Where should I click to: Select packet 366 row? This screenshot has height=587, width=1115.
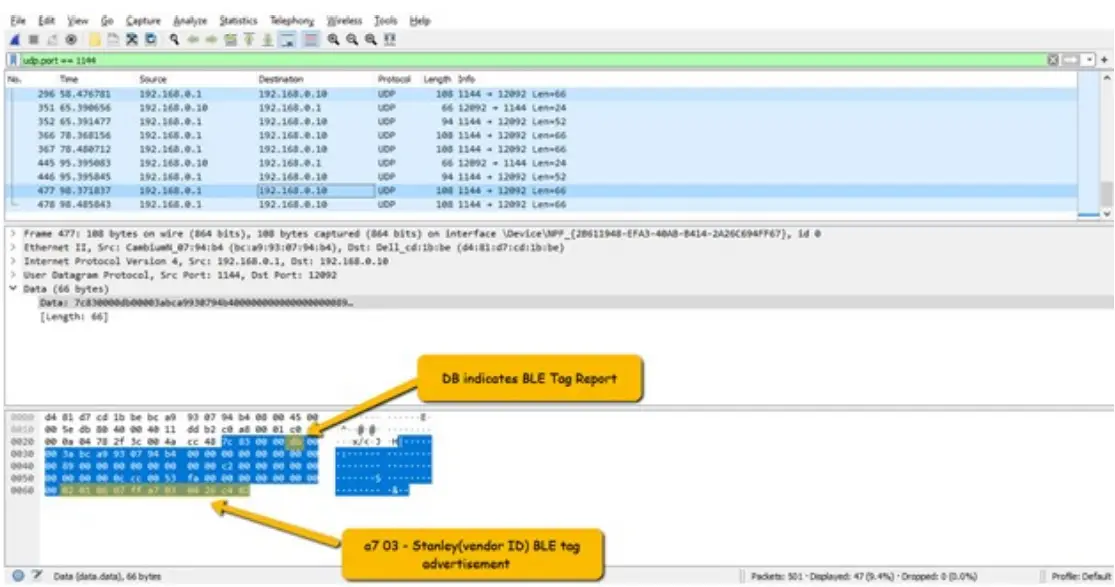pyautogui.click(x=542, y=135)
